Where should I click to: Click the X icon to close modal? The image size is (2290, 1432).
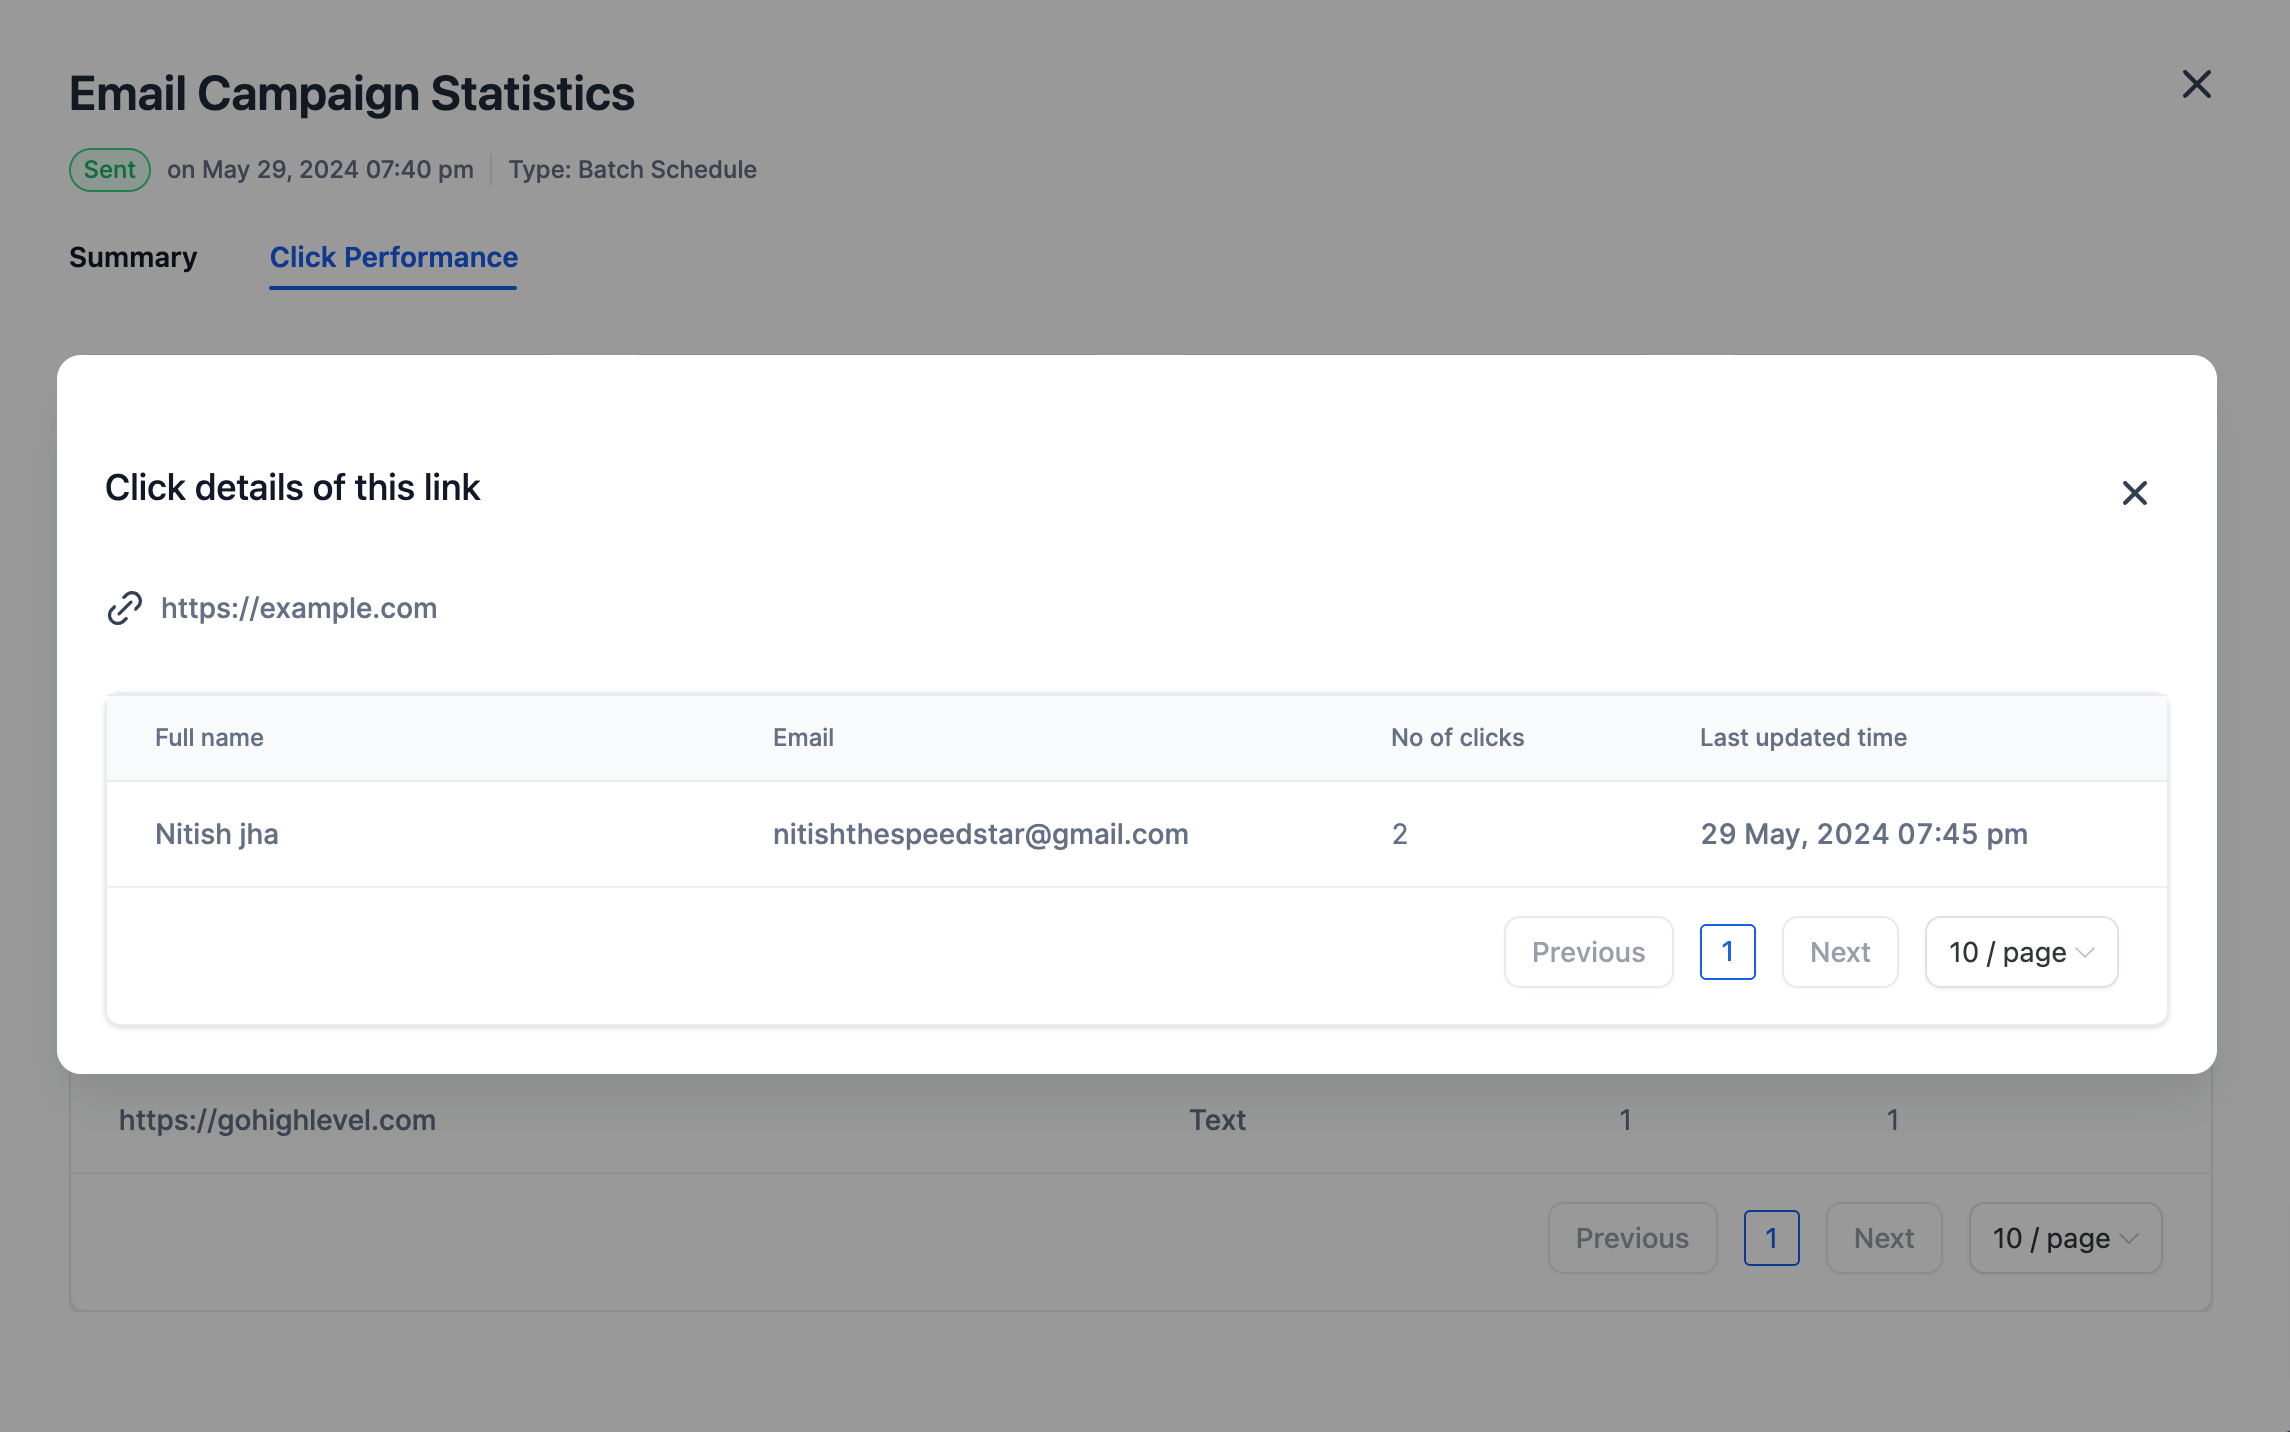click(2133, 492)
